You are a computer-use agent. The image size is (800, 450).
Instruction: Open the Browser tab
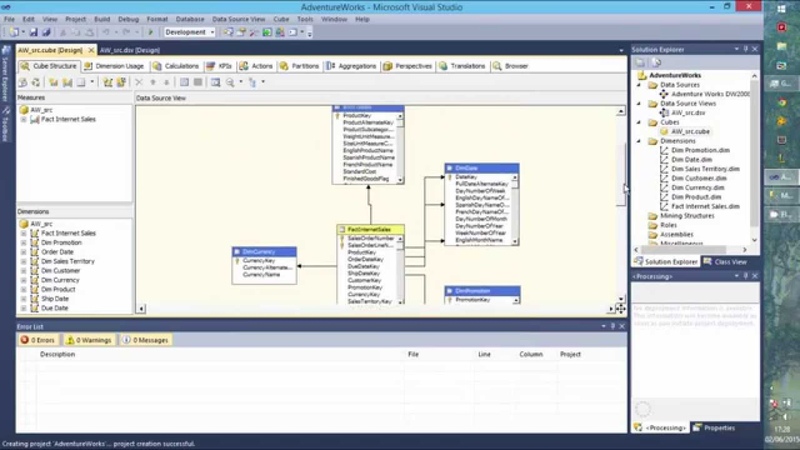[x=511, y=66]
